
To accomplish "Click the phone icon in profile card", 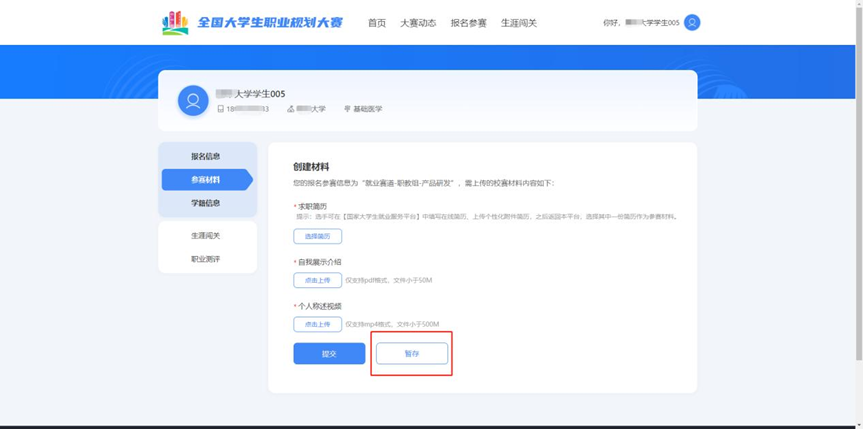I will point(221,109).
